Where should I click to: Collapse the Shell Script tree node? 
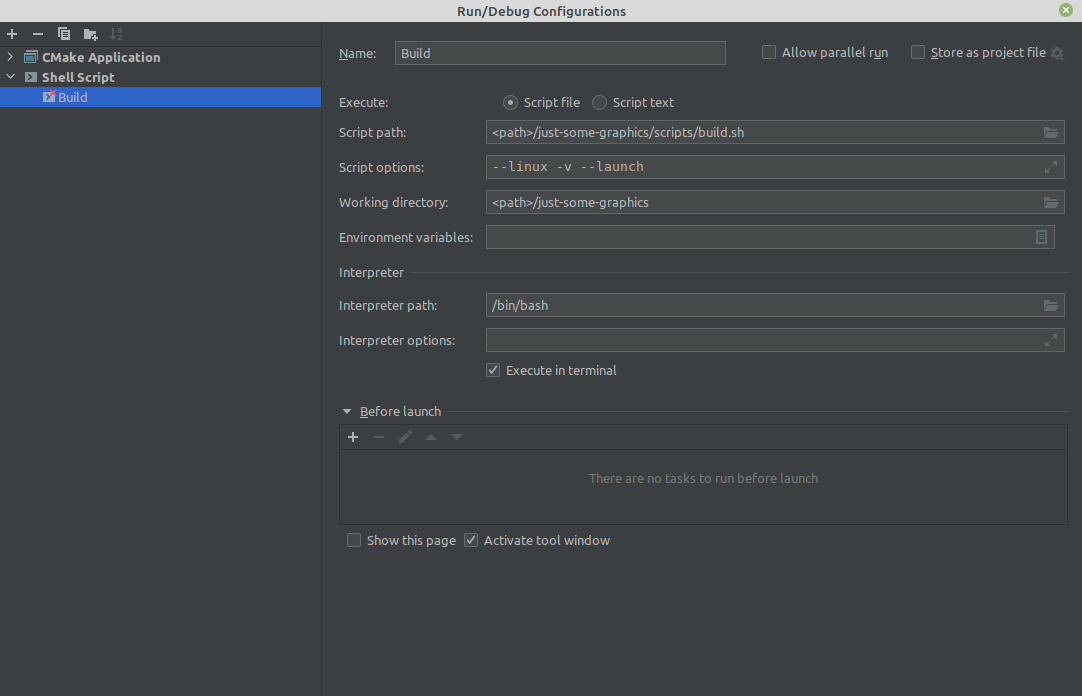[x=10, y=77]
